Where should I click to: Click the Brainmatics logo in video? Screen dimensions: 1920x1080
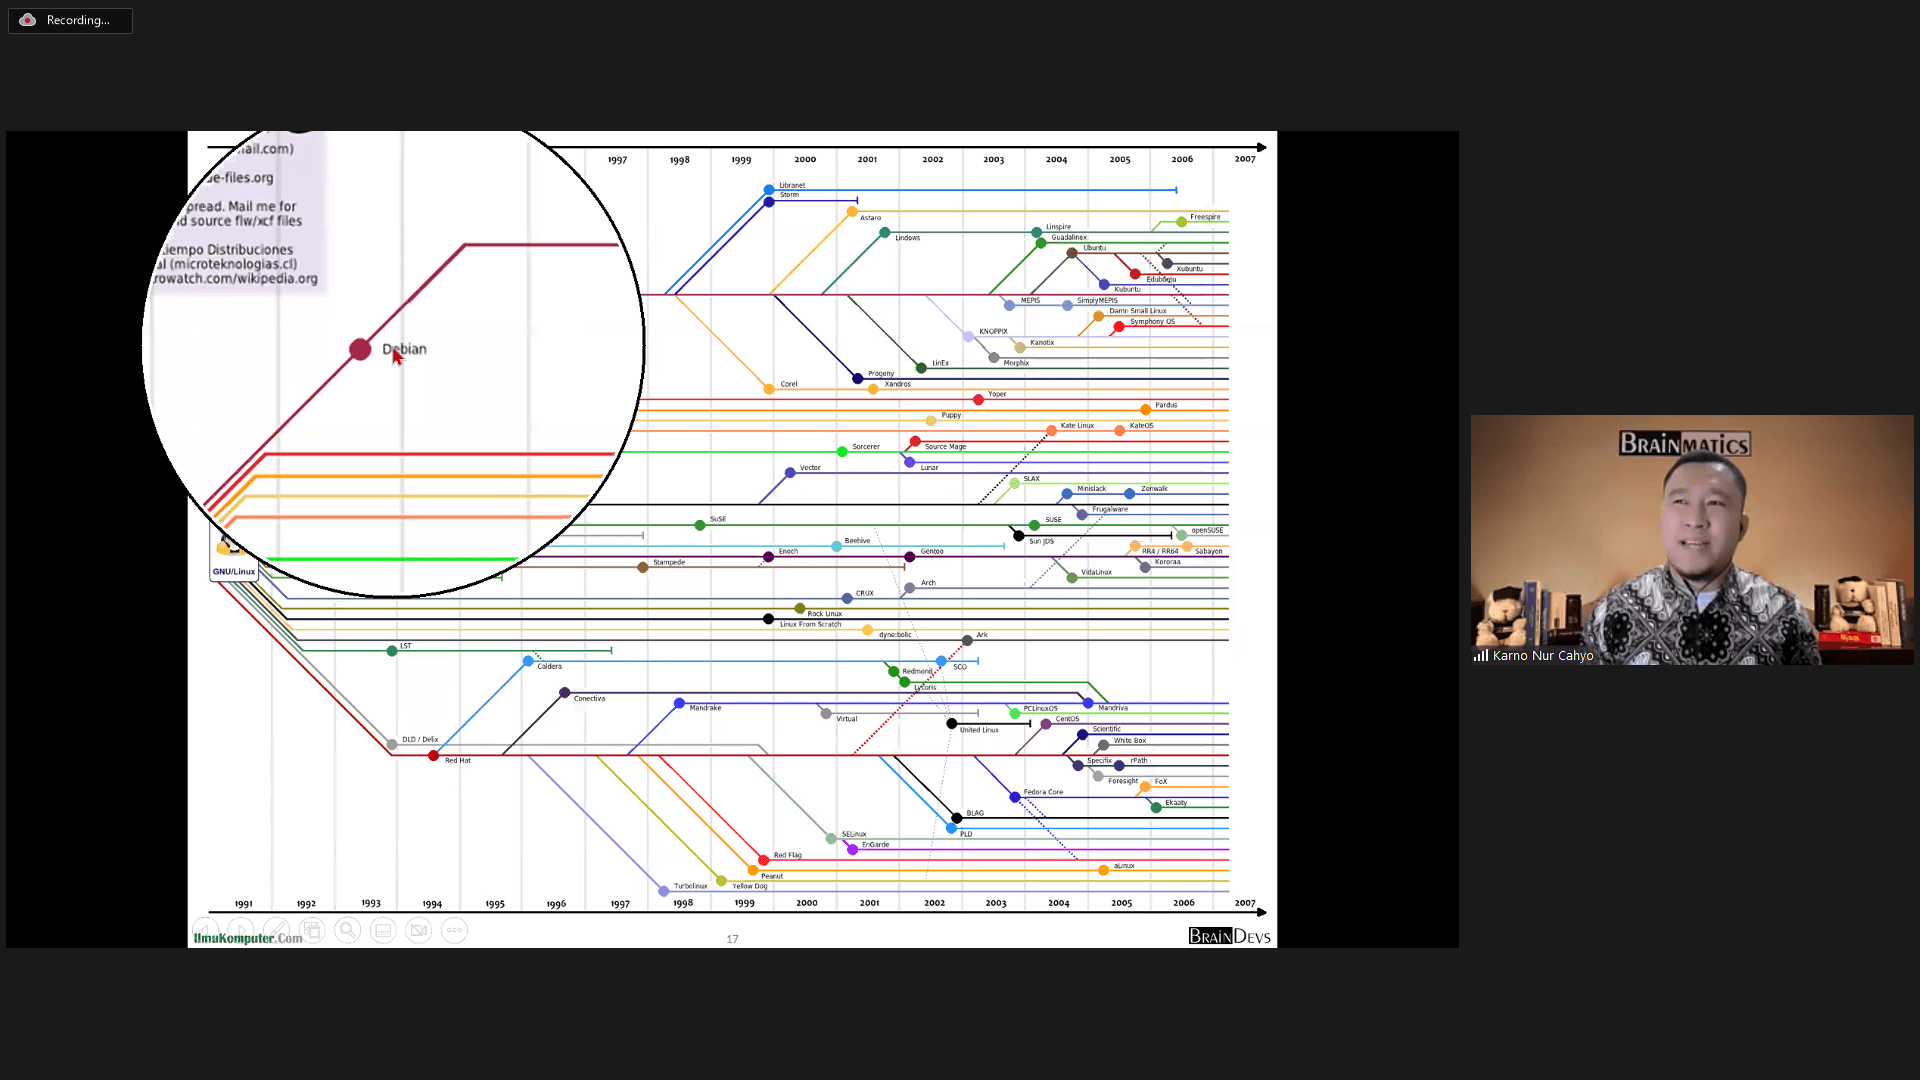[x=1684, y=443]
